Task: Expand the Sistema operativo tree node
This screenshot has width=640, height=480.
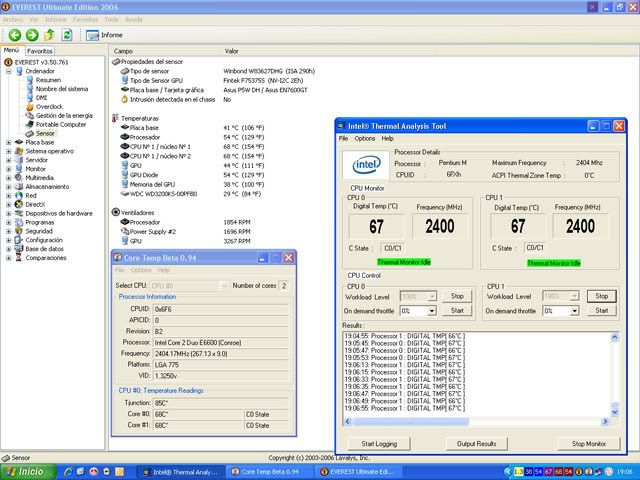Action: pyautogui.click(x=9, y=151)
